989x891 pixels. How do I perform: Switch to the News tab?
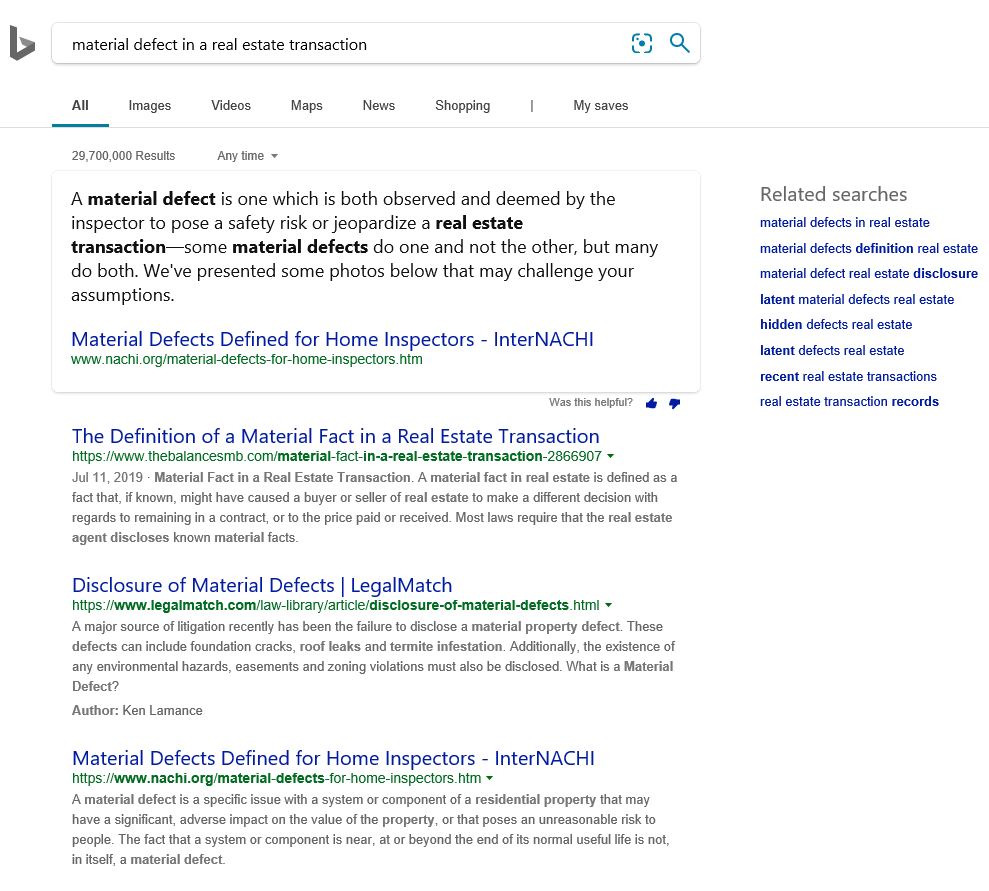coord(378,105)
